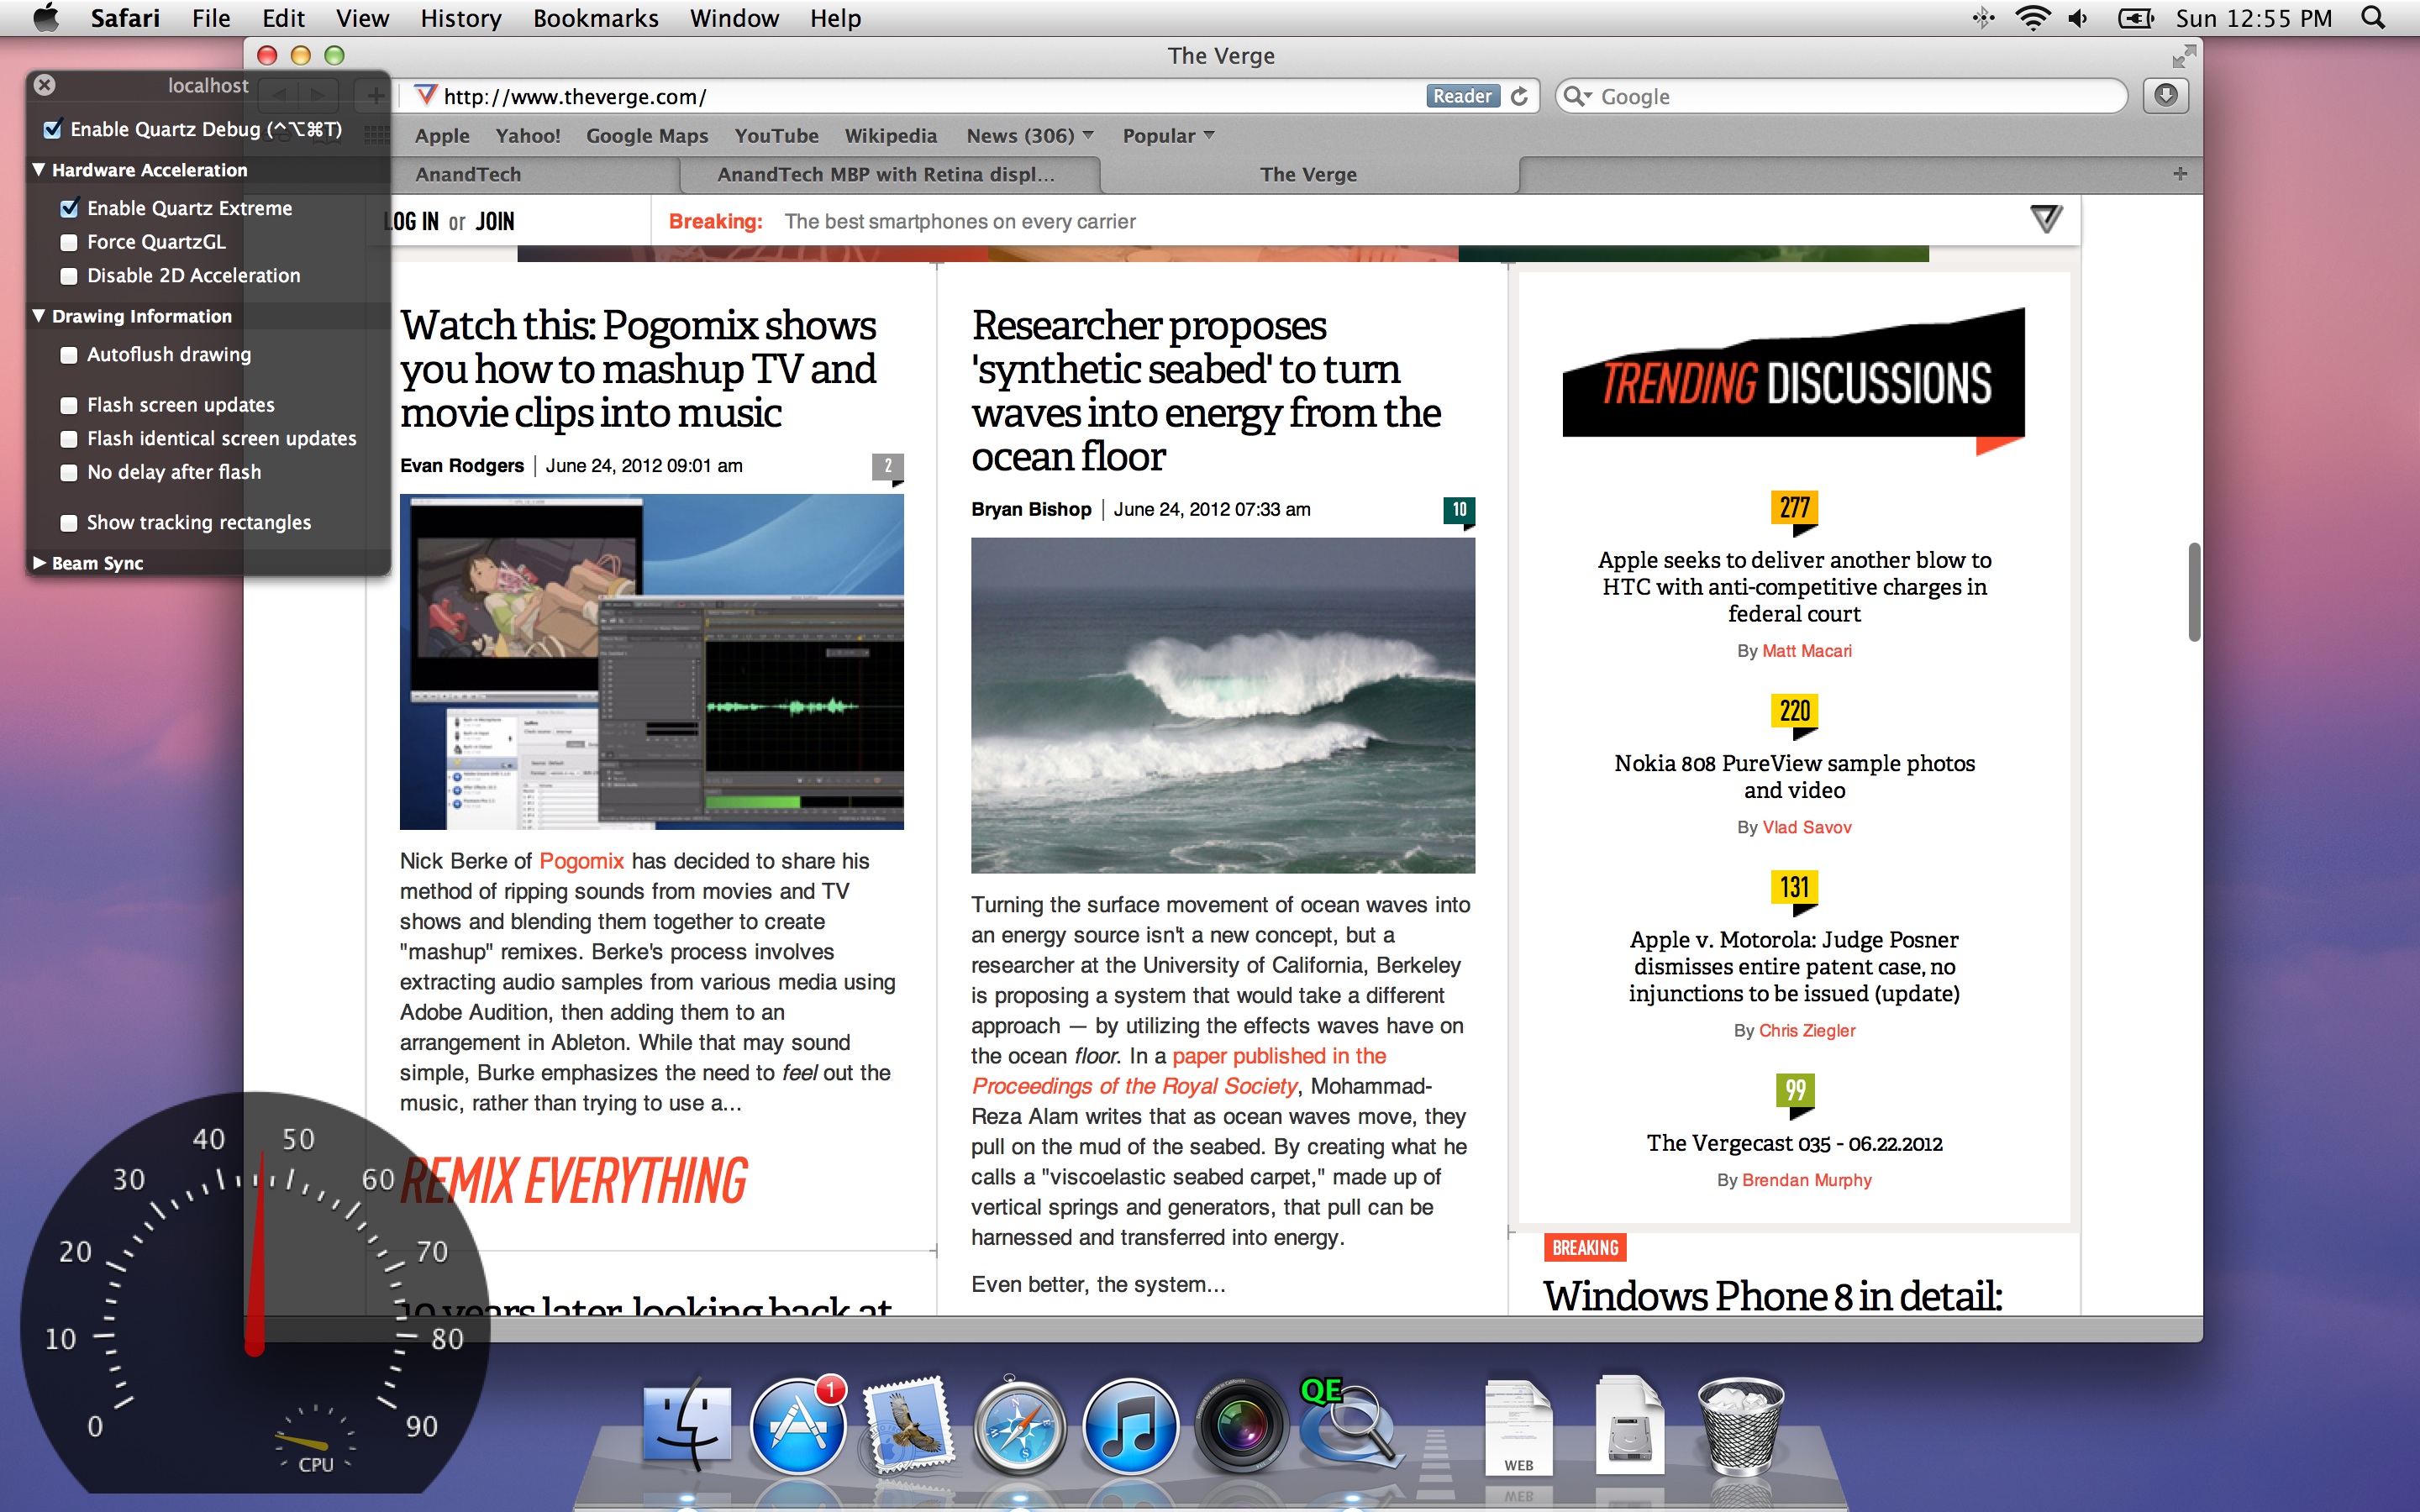Click the clock showing Sun 12:55 PM
Image resolution: width=2420 pixels, height=1512 pixels.
[x=2253, y=18]
